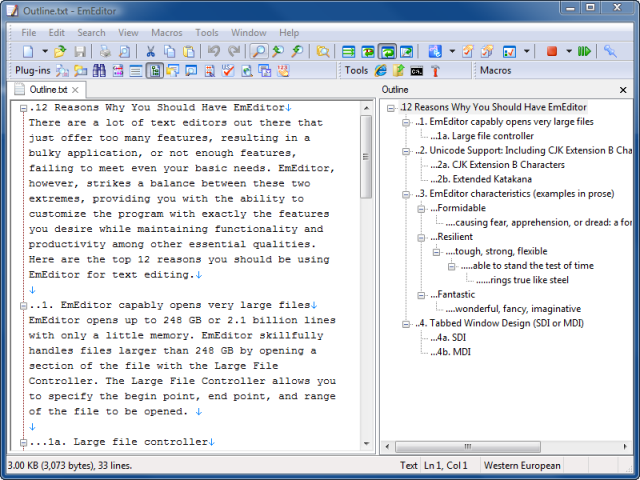Click the Projects plug-in icon
640x480 pixels.
tap(173, 71)
